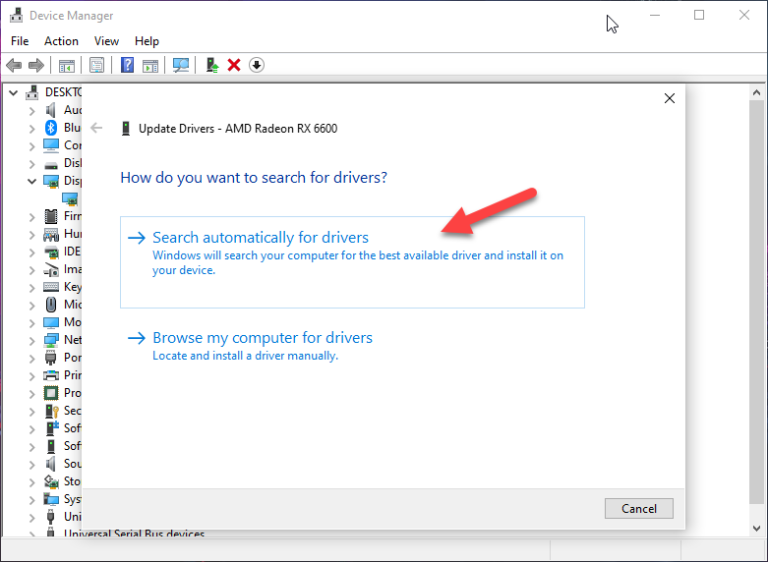
Task: Click the security key icon beside Sec row
Action: [x=51, y=411]
